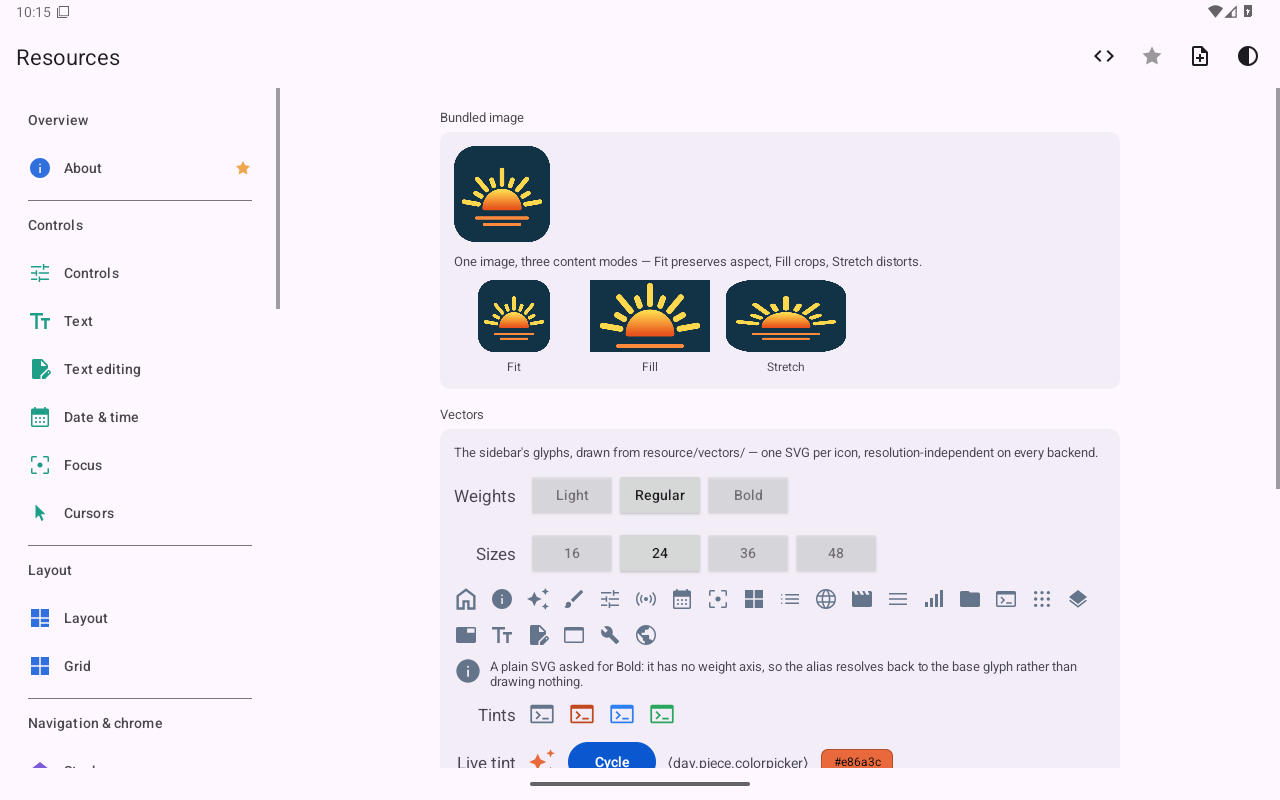Set icon size to 36
The width and height of the screenshot is (1280, 800).
[x=748, y=553]
